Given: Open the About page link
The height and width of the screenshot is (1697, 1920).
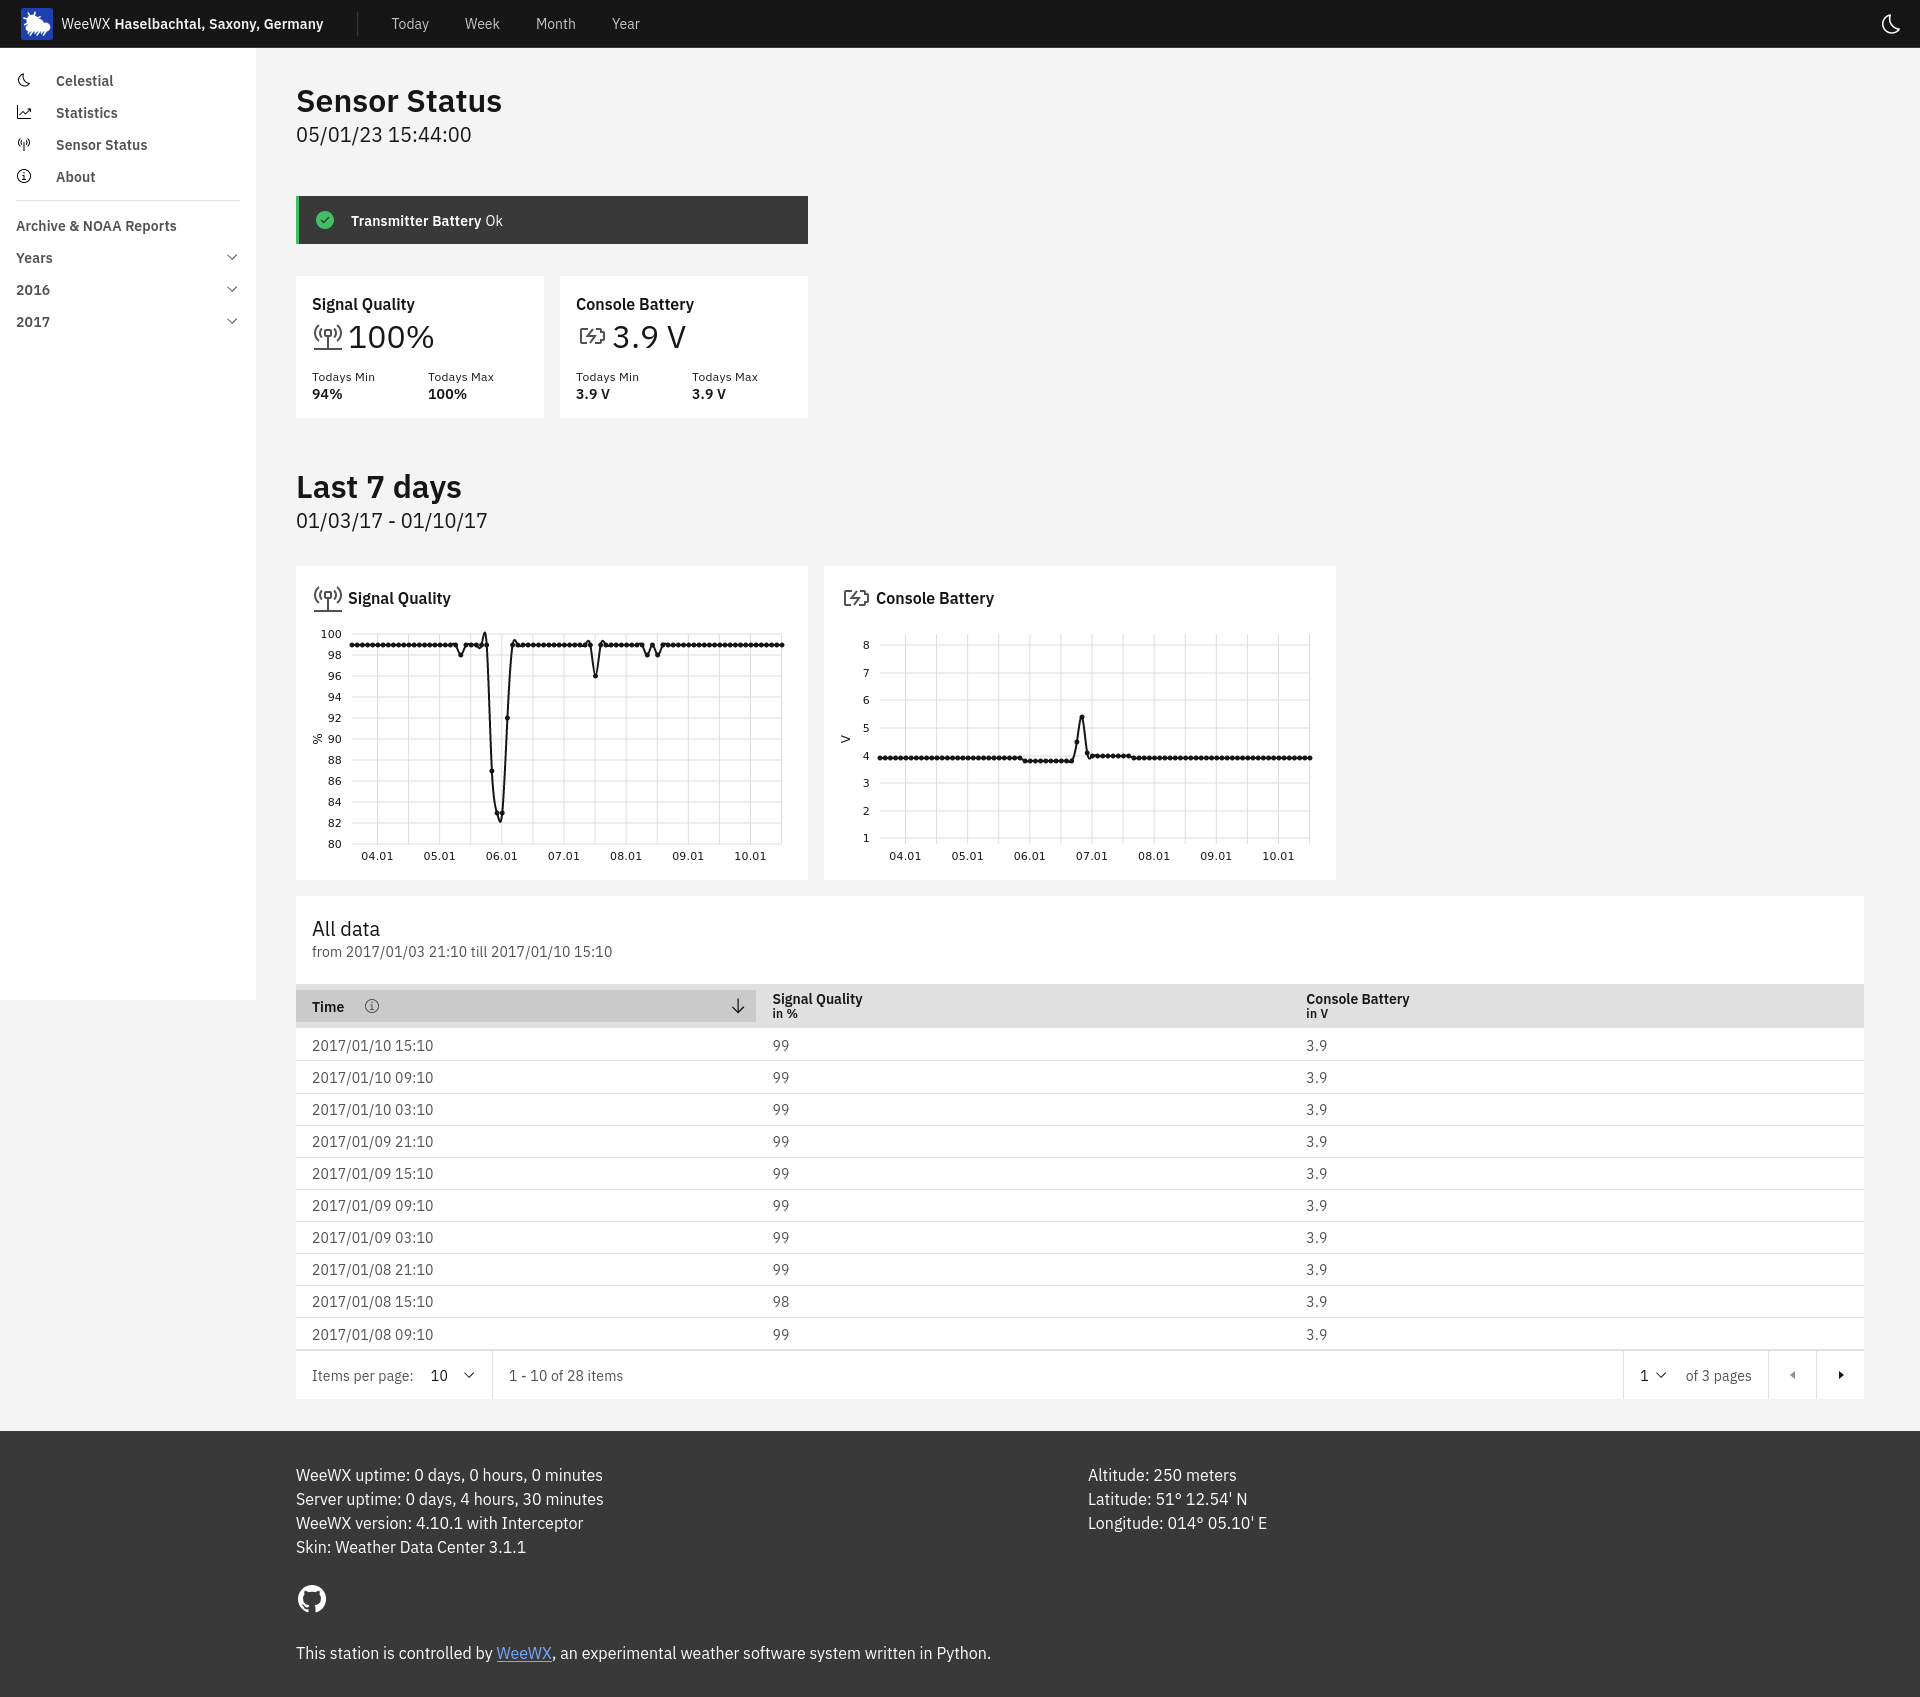Looking at the screenshot, I should (x=76, y=177).
